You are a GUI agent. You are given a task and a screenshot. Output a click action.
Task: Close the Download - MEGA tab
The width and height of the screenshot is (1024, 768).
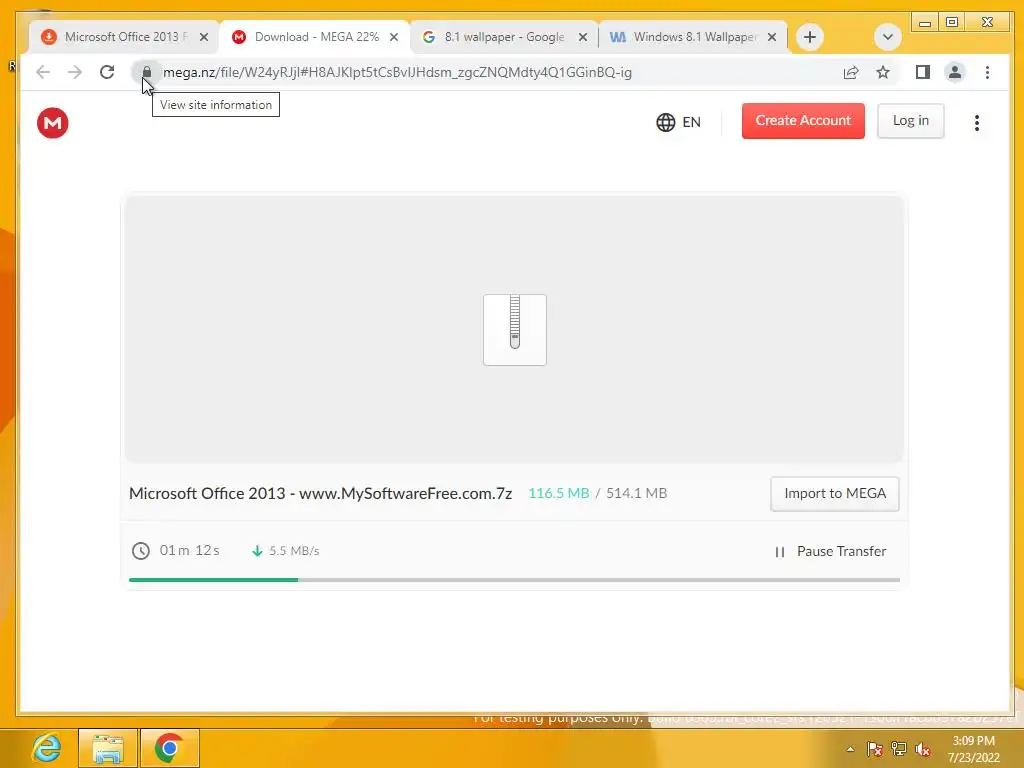pos(394,37)
